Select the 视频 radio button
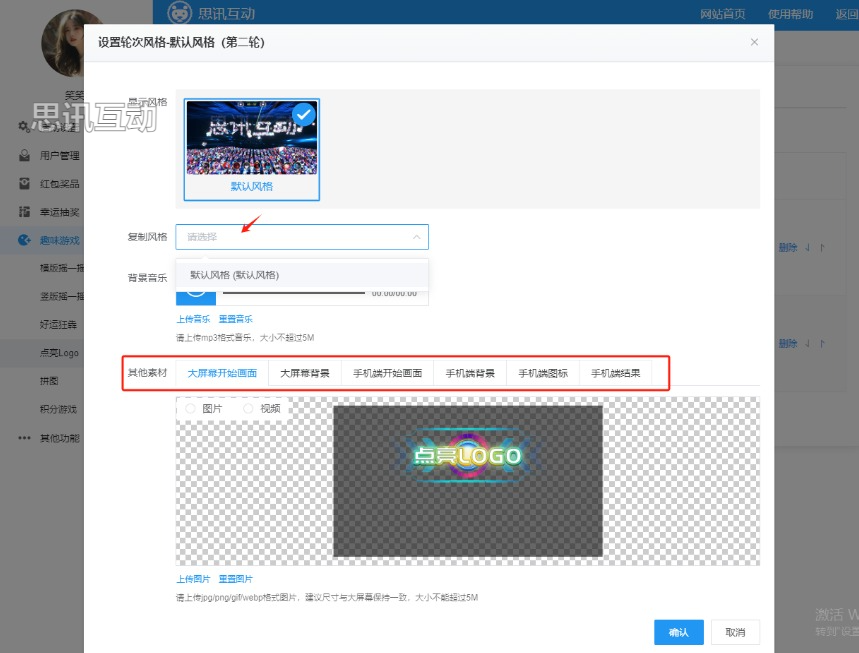This screenshot has width=859, height=653. 248,408
